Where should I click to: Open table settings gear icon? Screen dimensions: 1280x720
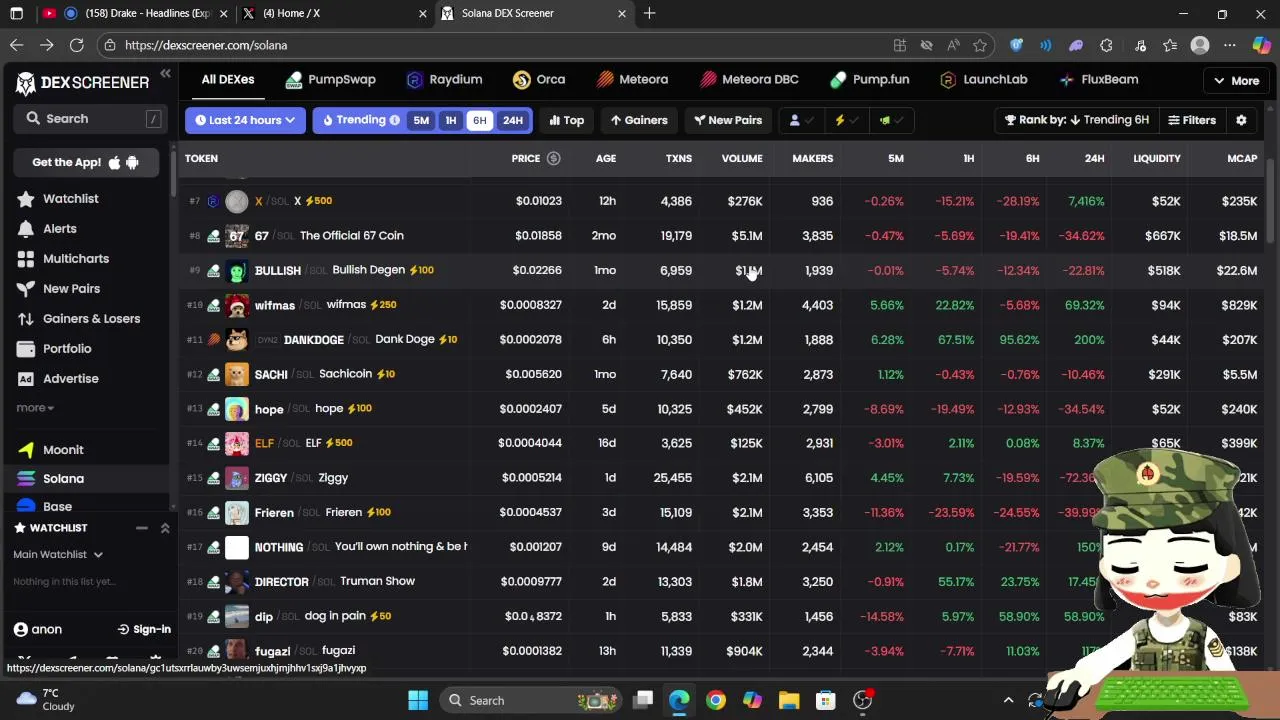(1241, 120)
